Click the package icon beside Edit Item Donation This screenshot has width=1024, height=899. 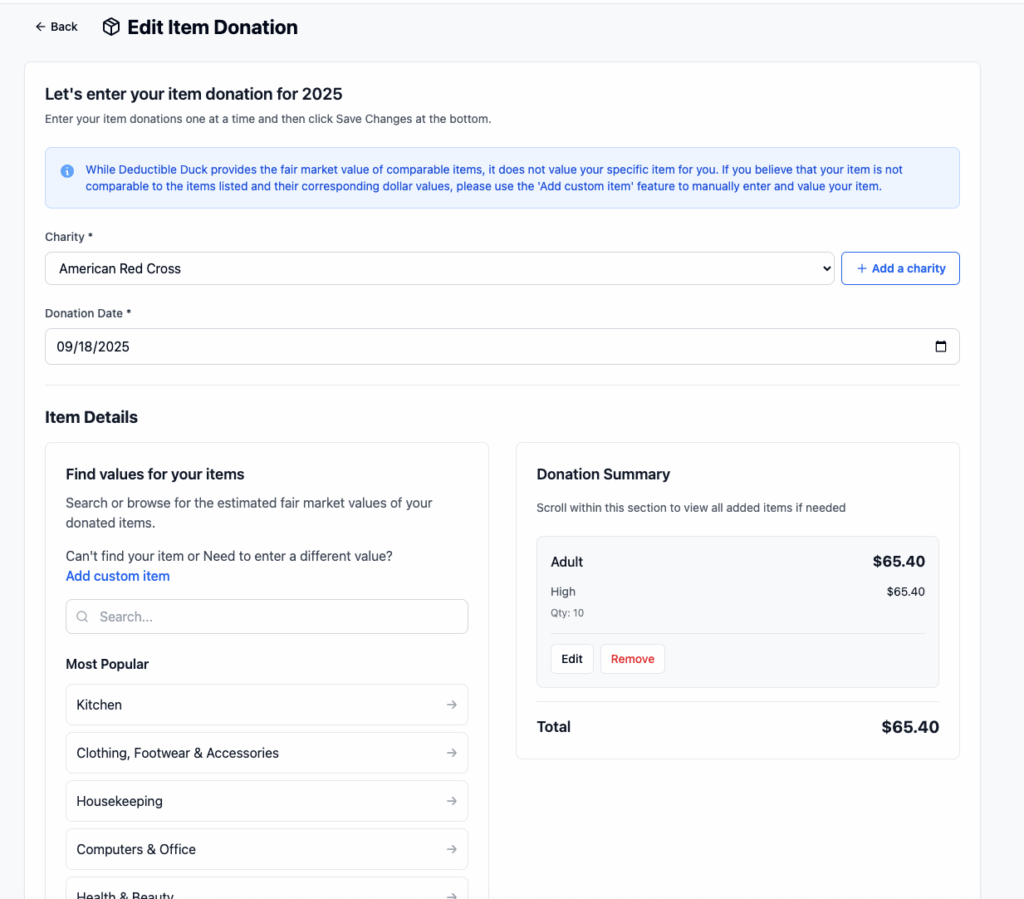pyautogui.click(x=111, y=27)
